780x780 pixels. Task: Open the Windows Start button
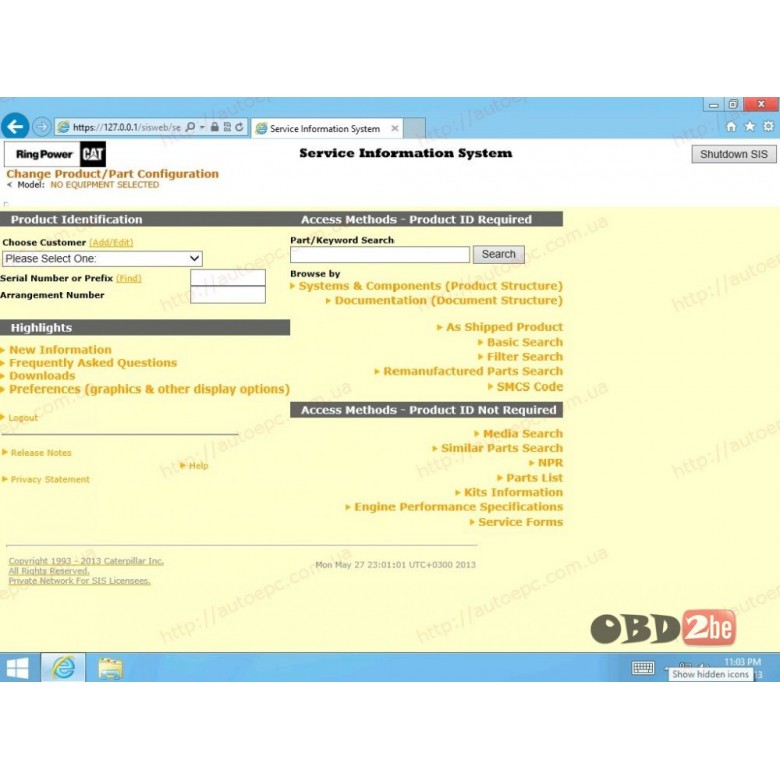point(18,668)
